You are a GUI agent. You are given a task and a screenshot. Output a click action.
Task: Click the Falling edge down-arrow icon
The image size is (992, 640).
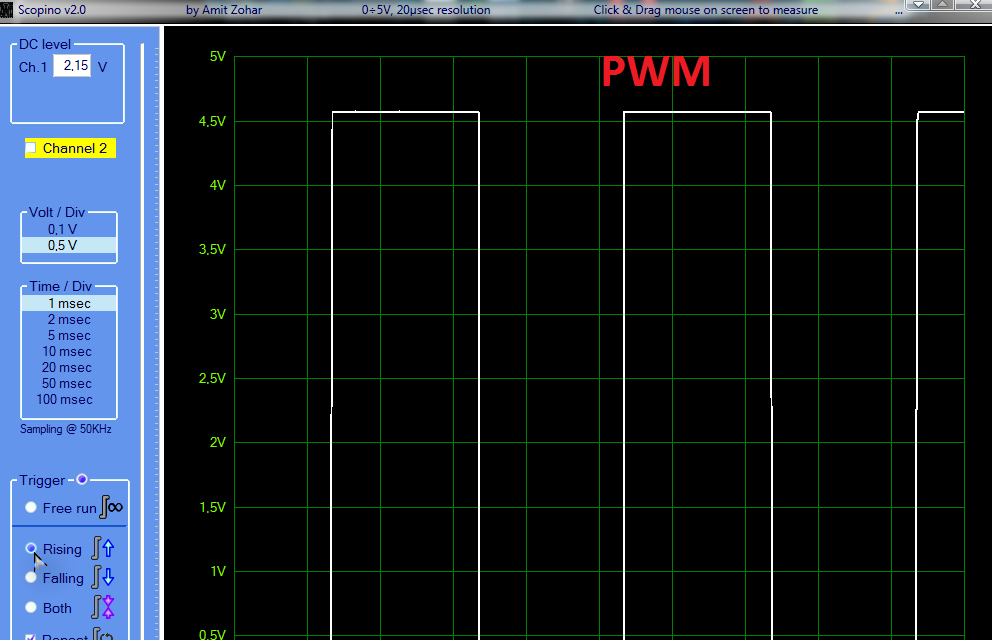[103, 577]
